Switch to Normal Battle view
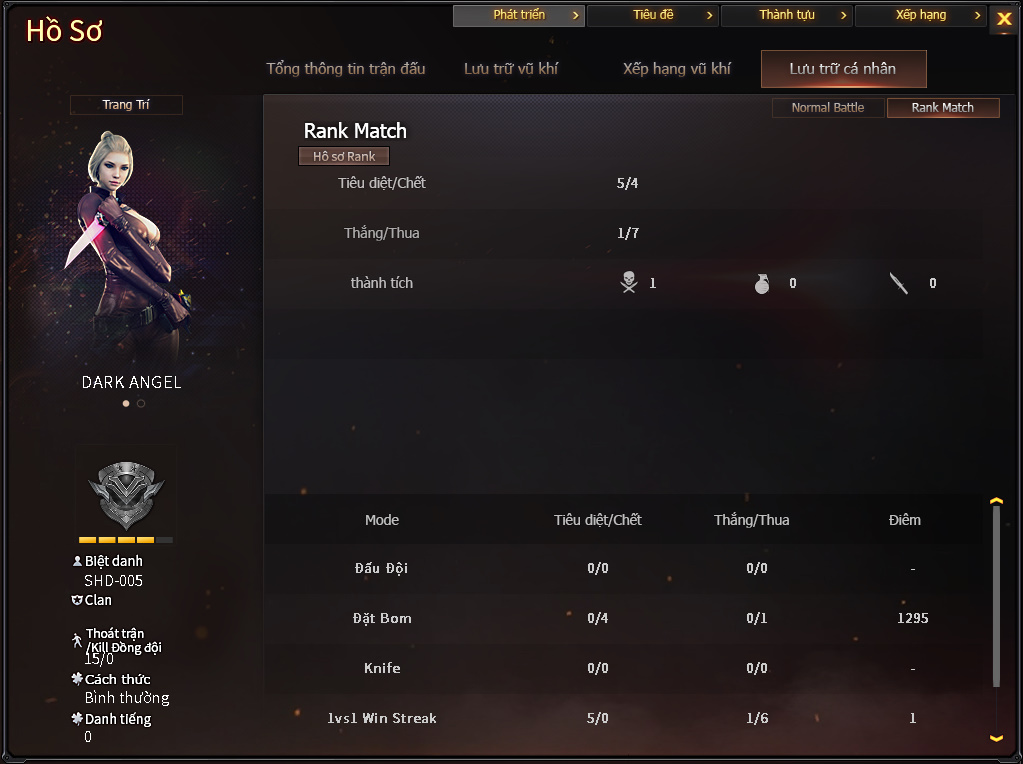The image size is (1023, 764). [828, 108]
